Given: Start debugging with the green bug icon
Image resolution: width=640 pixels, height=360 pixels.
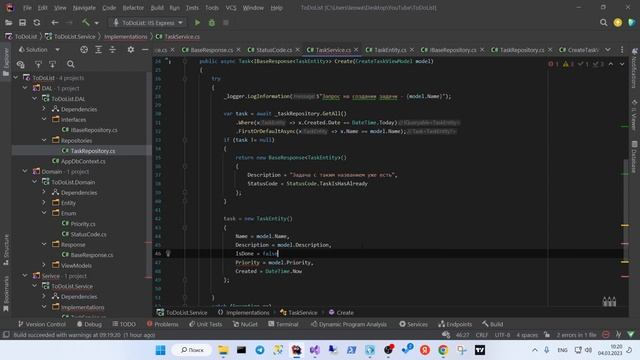Looking at the screenshot, I should (x=212, y=23).
